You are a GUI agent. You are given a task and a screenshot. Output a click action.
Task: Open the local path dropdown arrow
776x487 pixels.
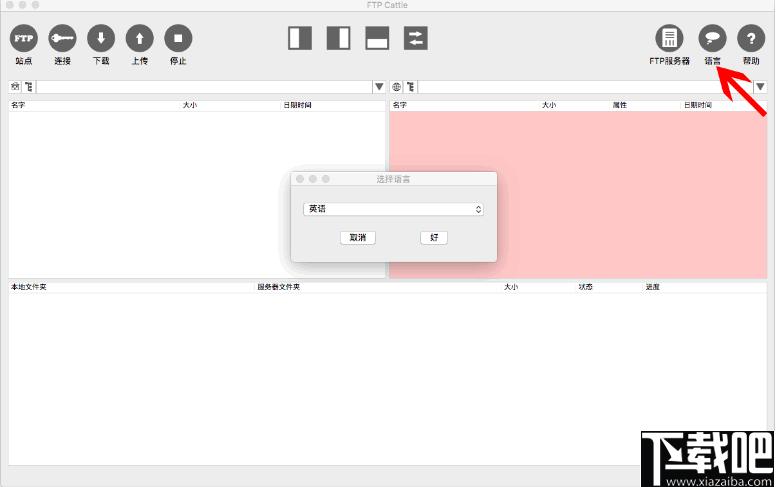(x=379, y=87)
